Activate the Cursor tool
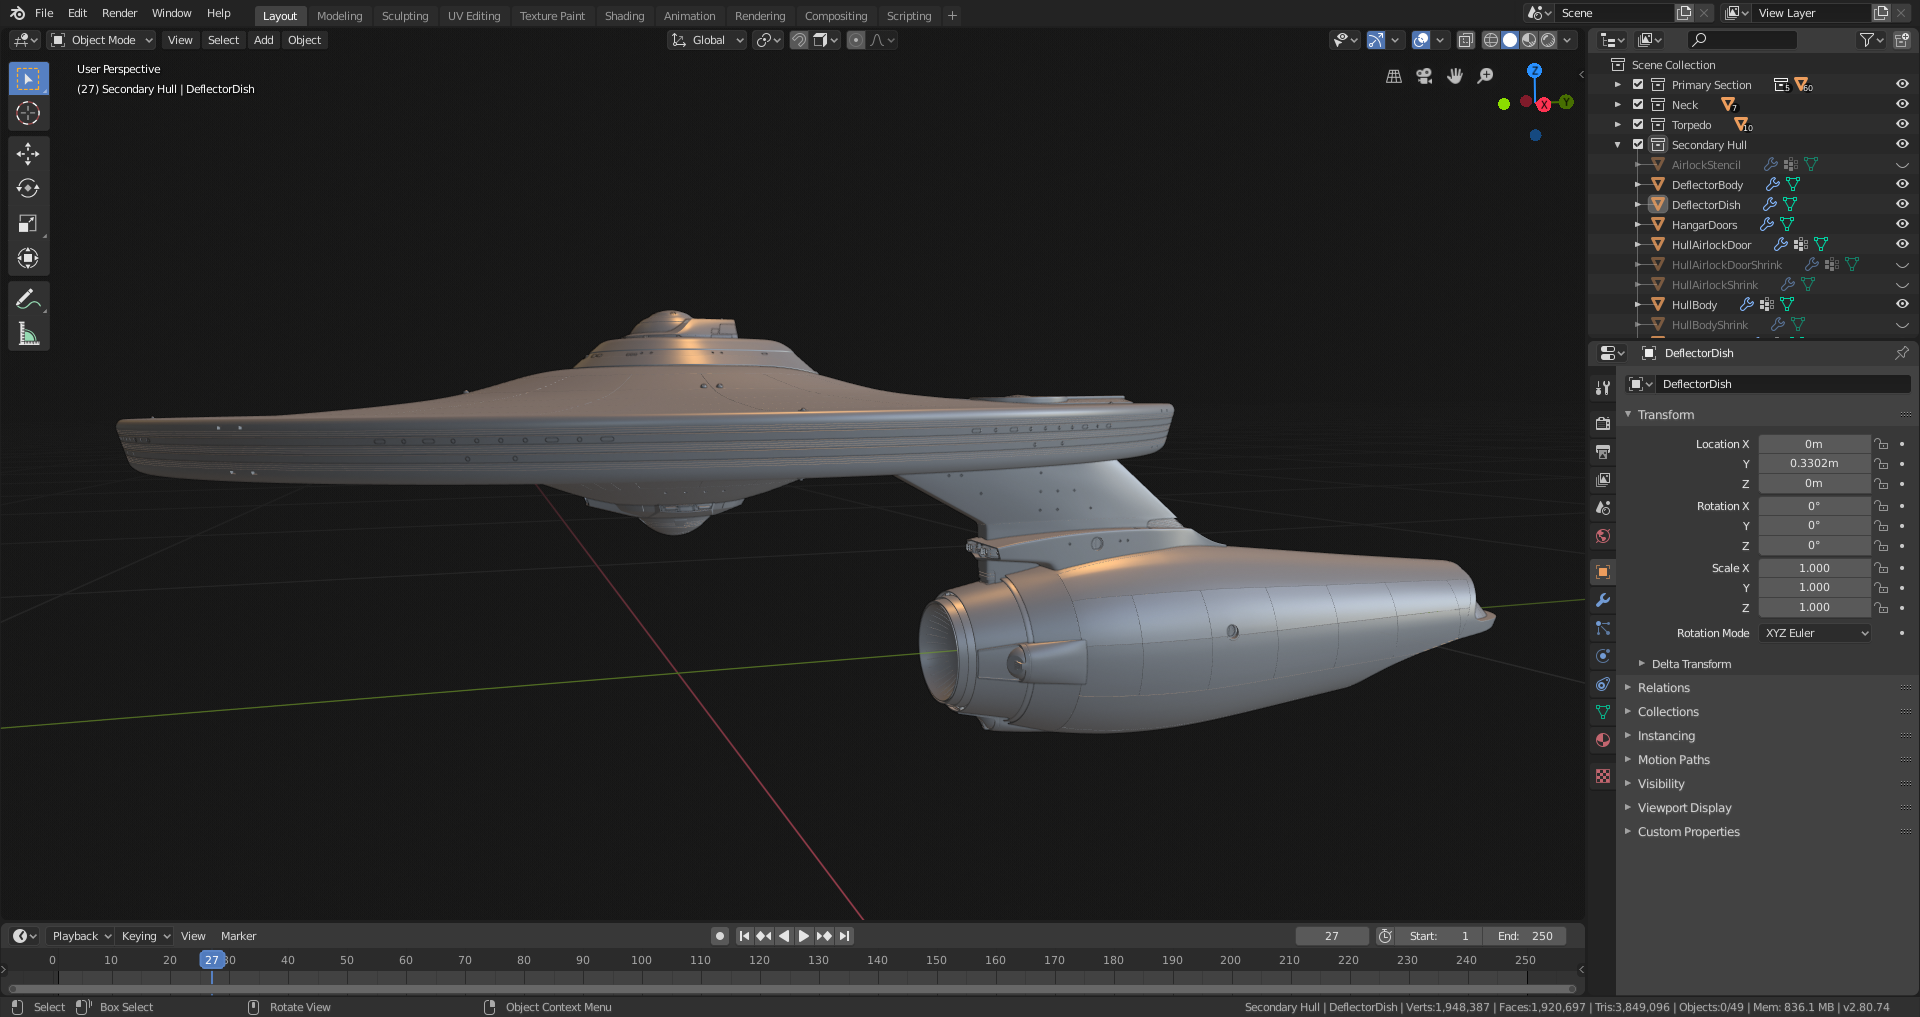Viewport: 1920px width, 1017px height. coord(28,113)
